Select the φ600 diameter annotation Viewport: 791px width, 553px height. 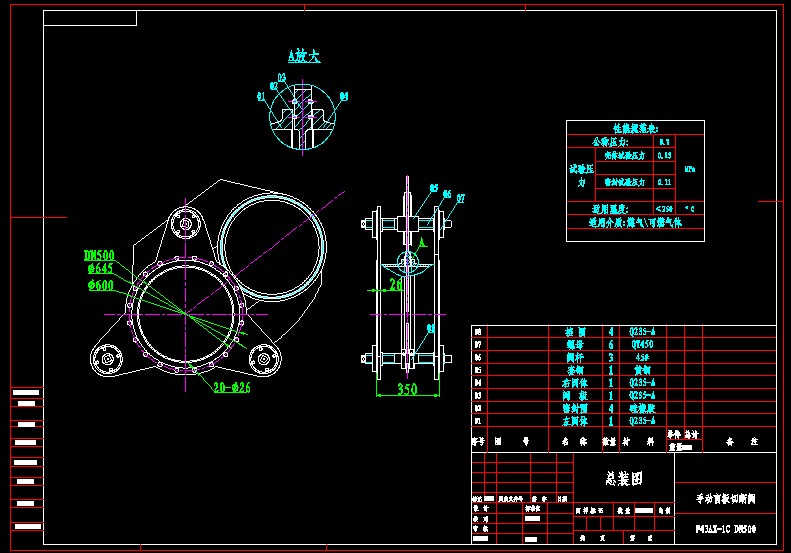tap(98, 284)
